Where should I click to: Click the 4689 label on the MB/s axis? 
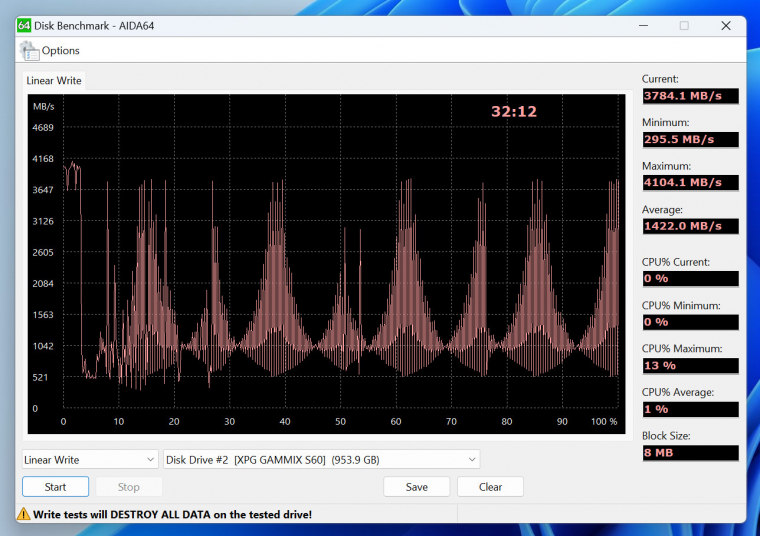coord(43,127)
